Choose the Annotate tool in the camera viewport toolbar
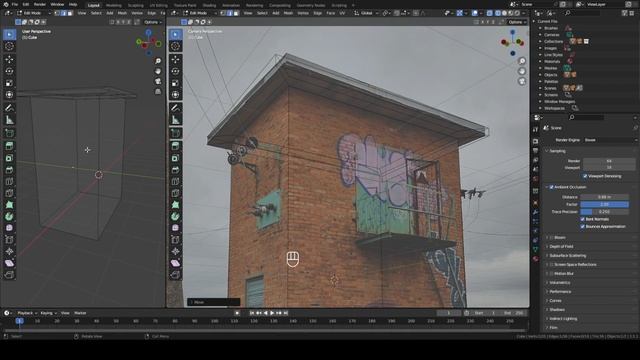Screen dimensions: 640x360 tap(176, 108)
